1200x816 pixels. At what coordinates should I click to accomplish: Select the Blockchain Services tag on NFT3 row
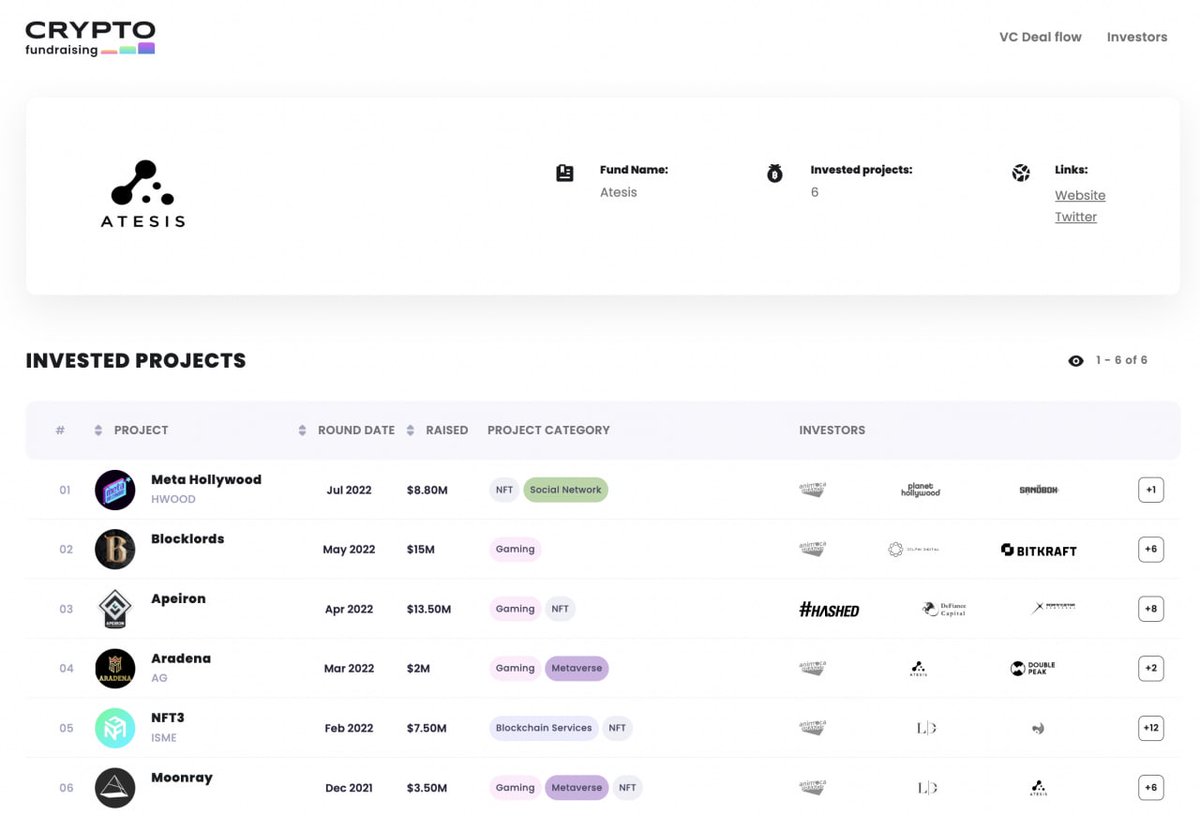(x=544, y=728)
